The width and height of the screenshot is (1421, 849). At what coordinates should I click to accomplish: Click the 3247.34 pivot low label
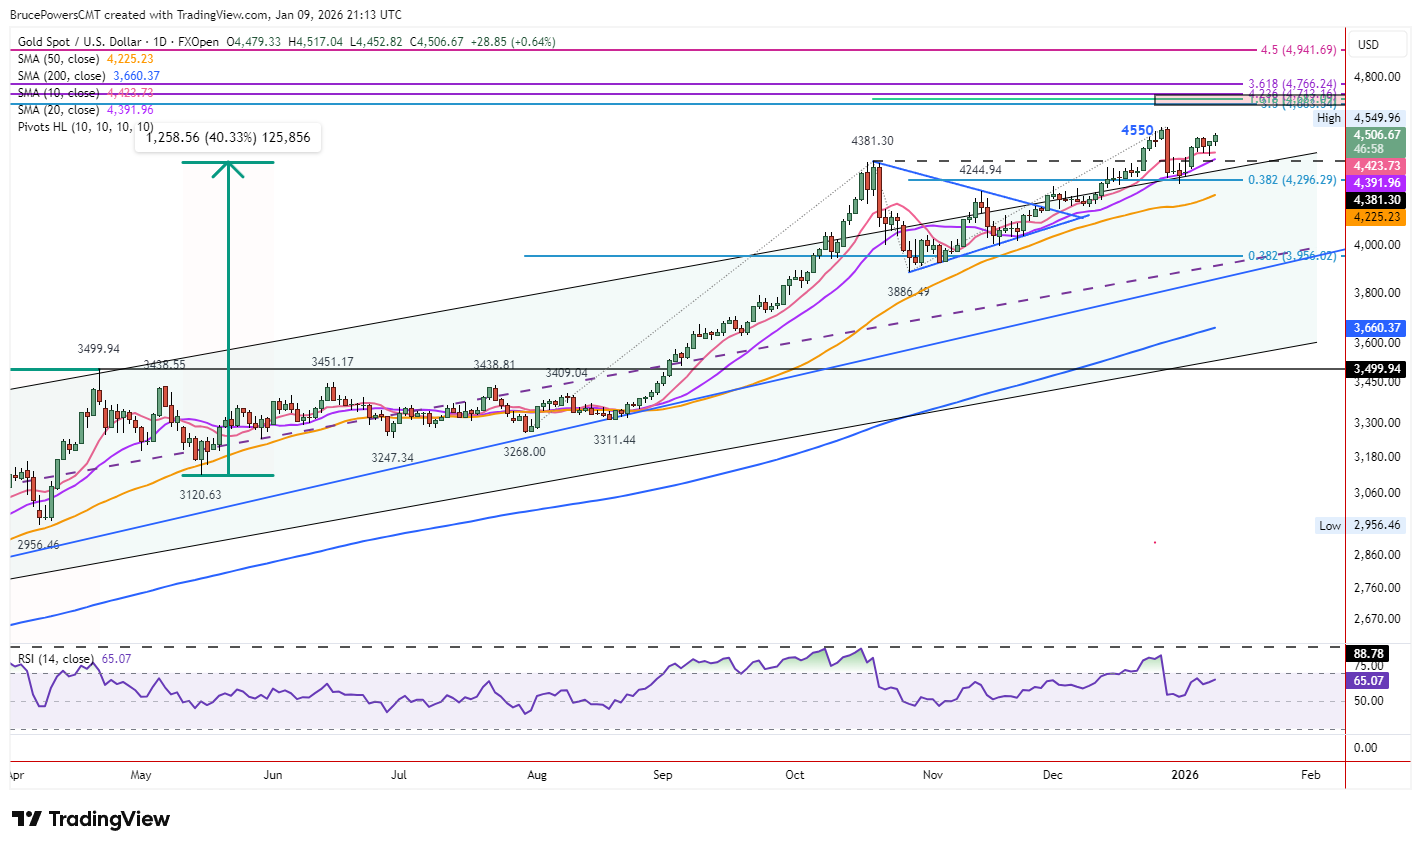[392, 457]
